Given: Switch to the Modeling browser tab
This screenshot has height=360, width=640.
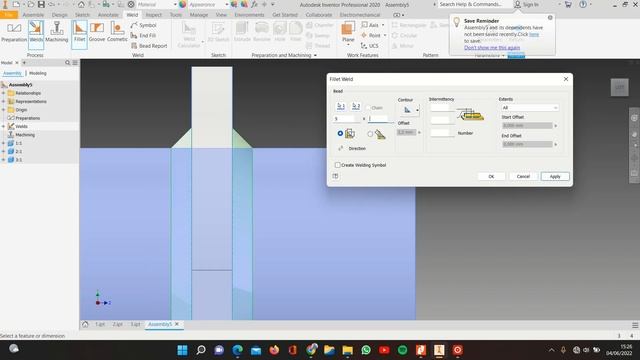Looking at the screenshot, I should pos(38,73).
